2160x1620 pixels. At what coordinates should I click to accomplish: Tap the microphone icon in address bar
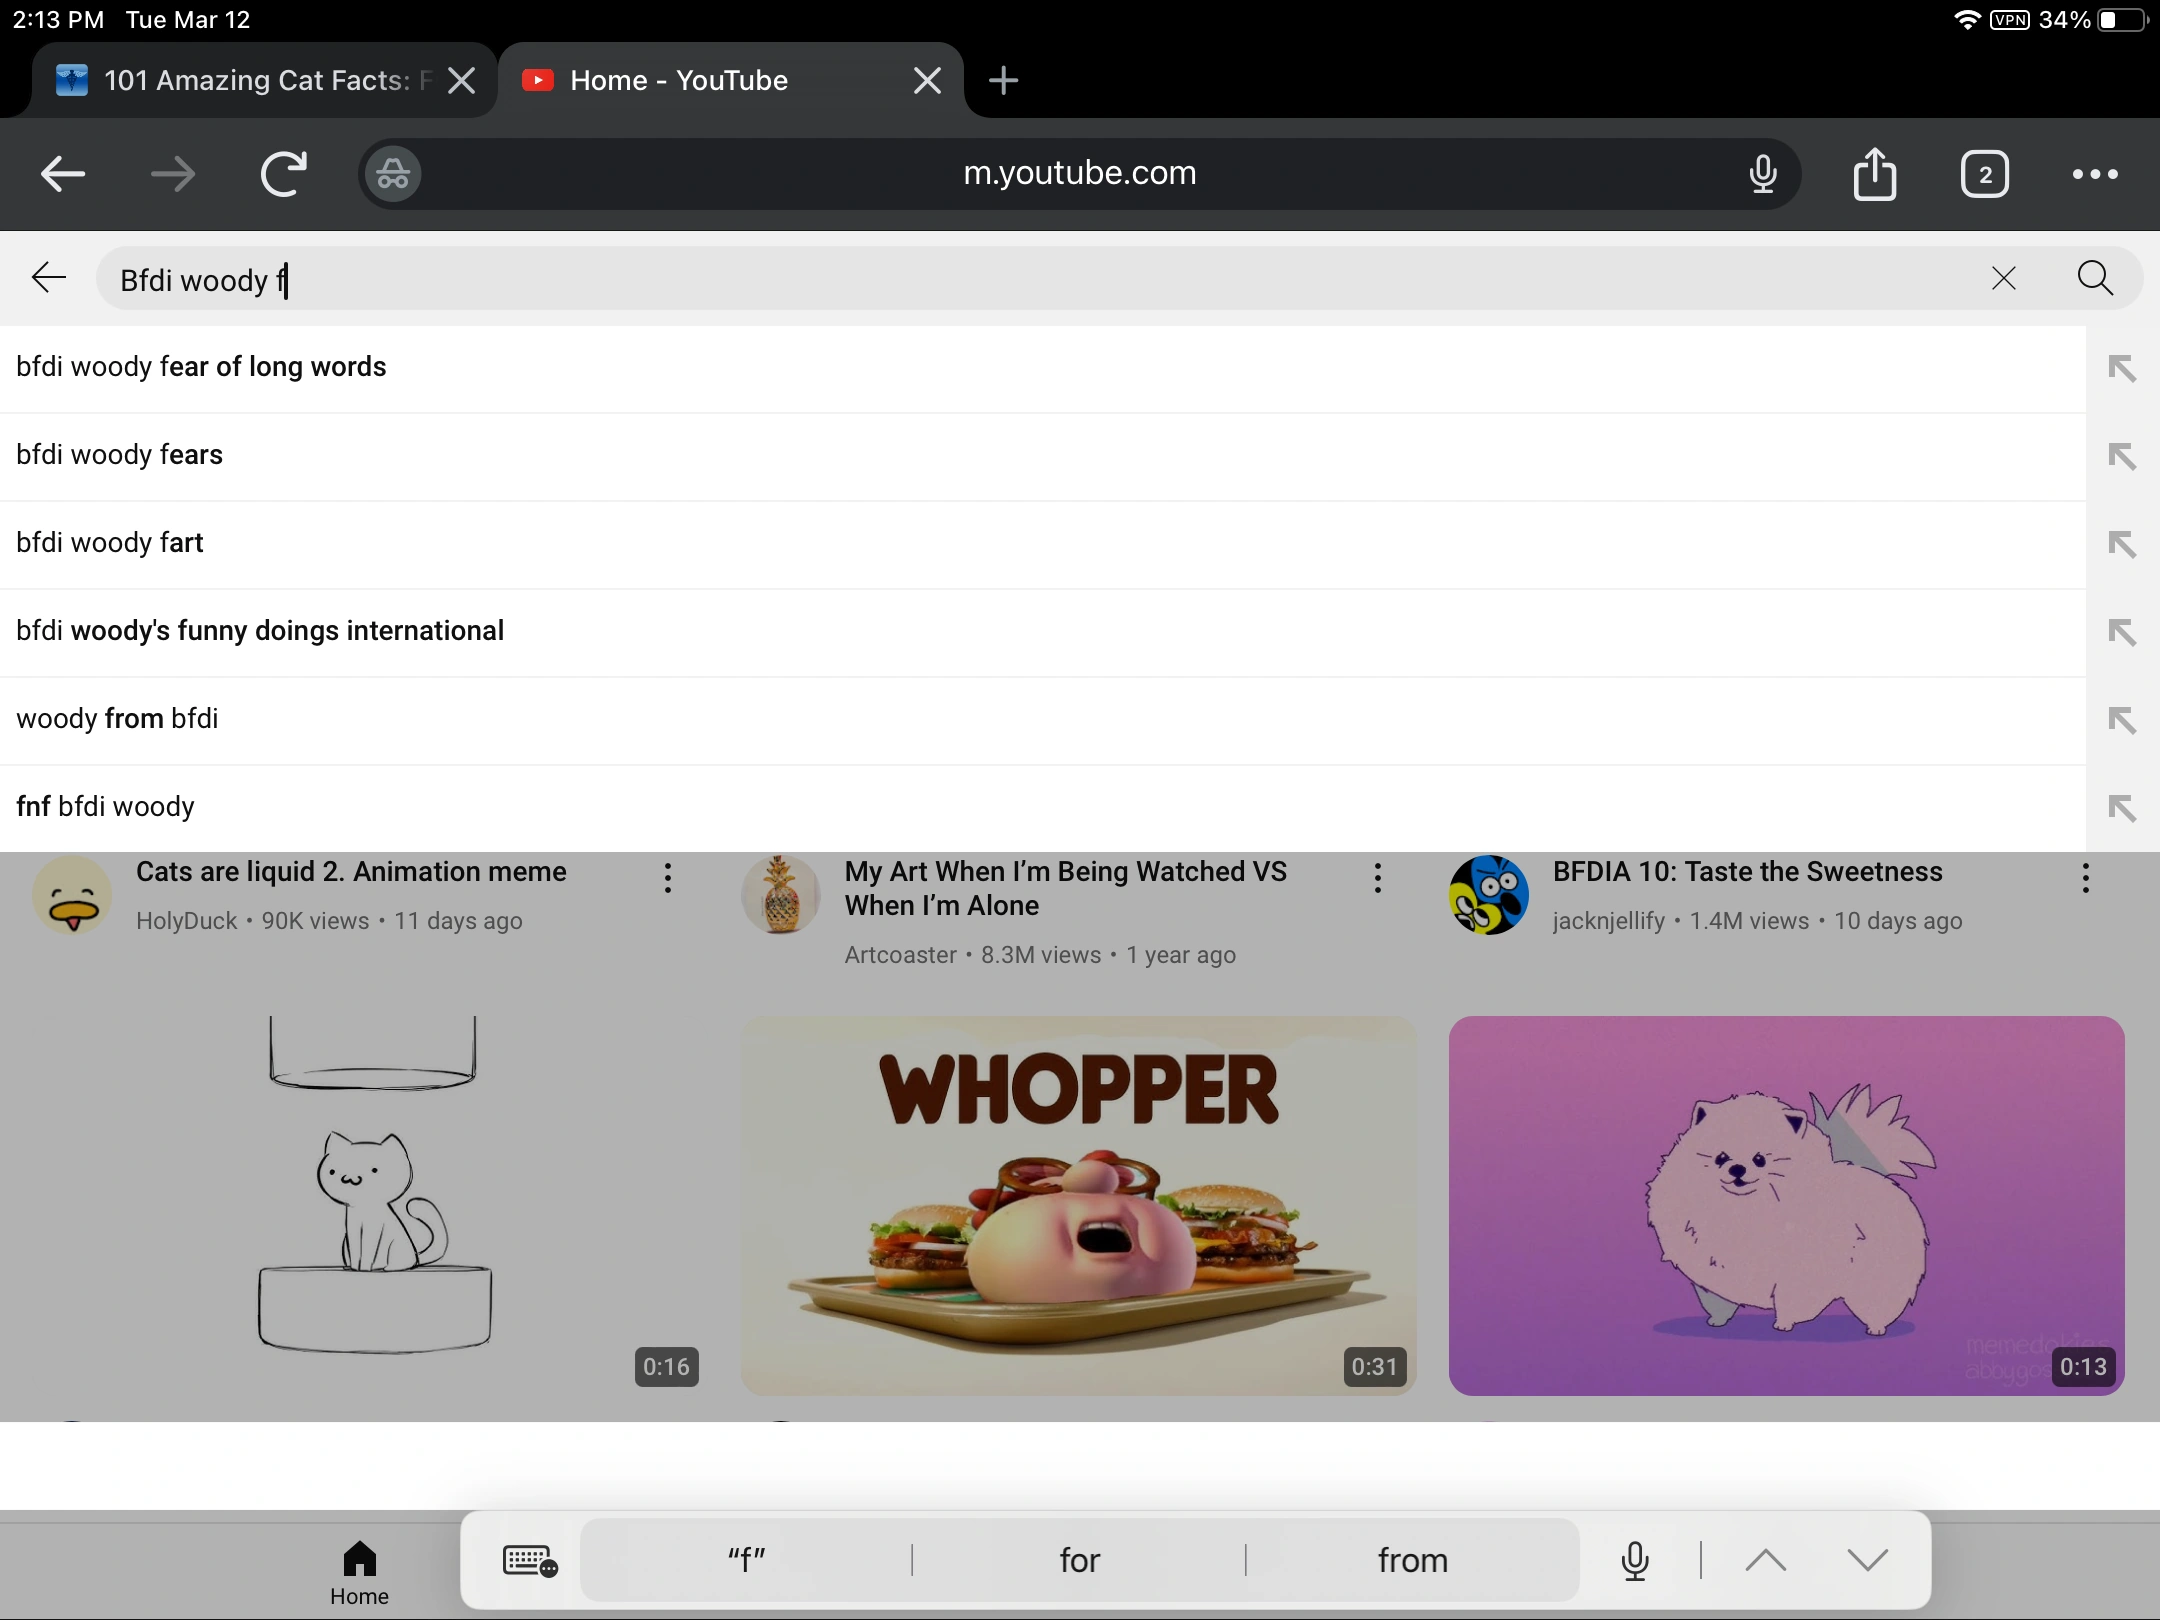[1763, 174]
